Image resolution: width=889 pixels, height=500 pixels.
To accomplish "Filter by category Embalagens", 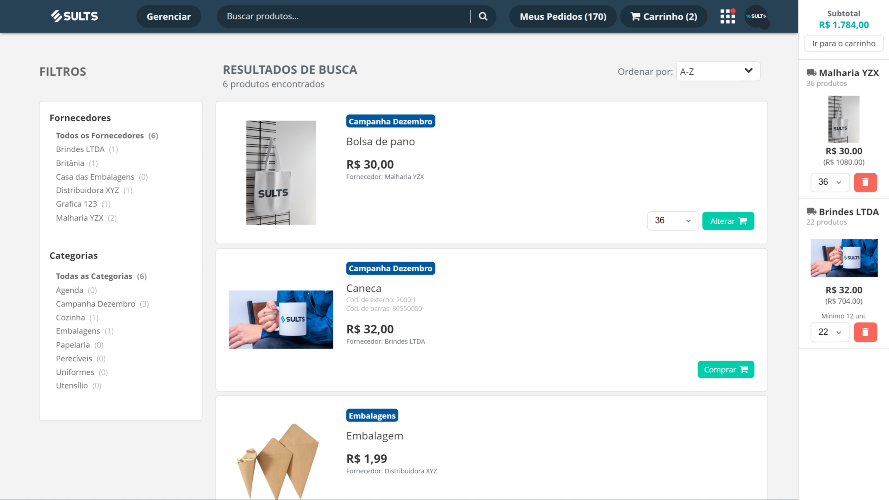I will coord(84,331).
